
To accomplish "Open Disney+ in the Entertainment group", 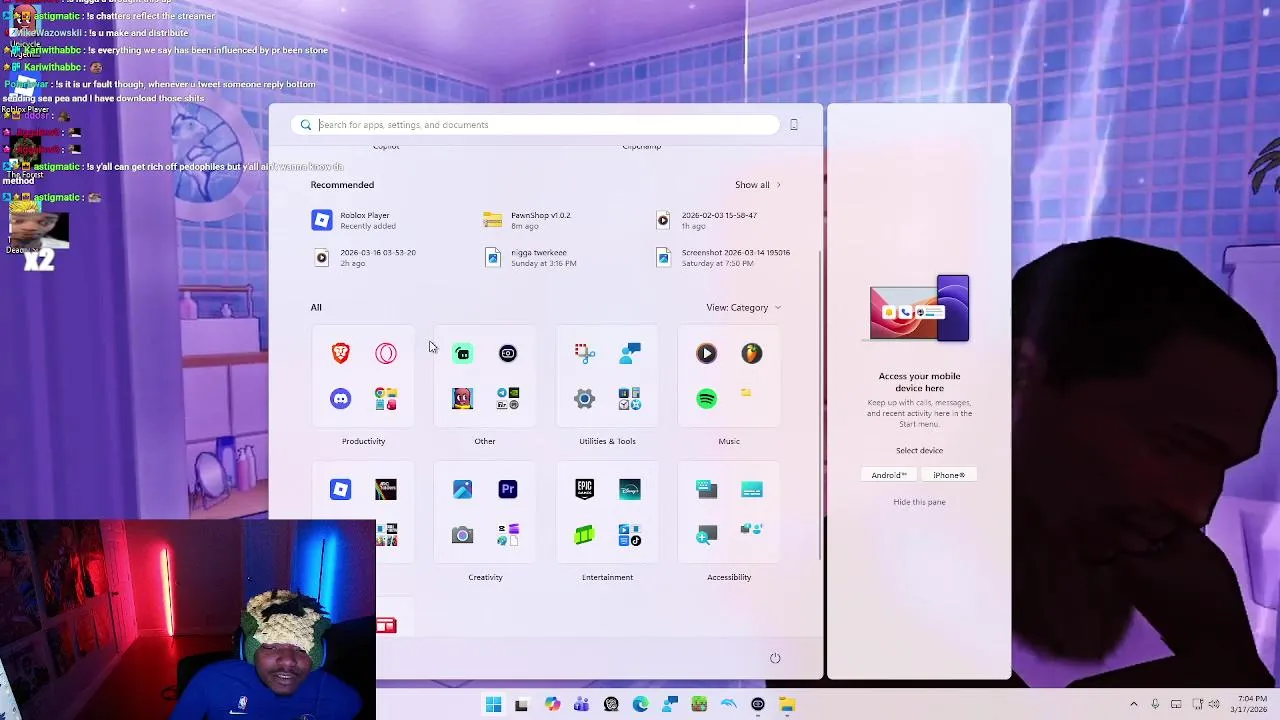I will tap(630, 489).
